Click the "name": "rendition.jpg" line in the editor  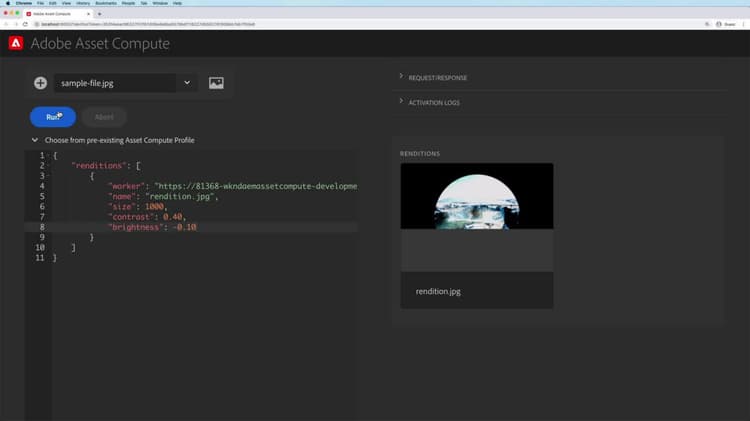point(163,197)
